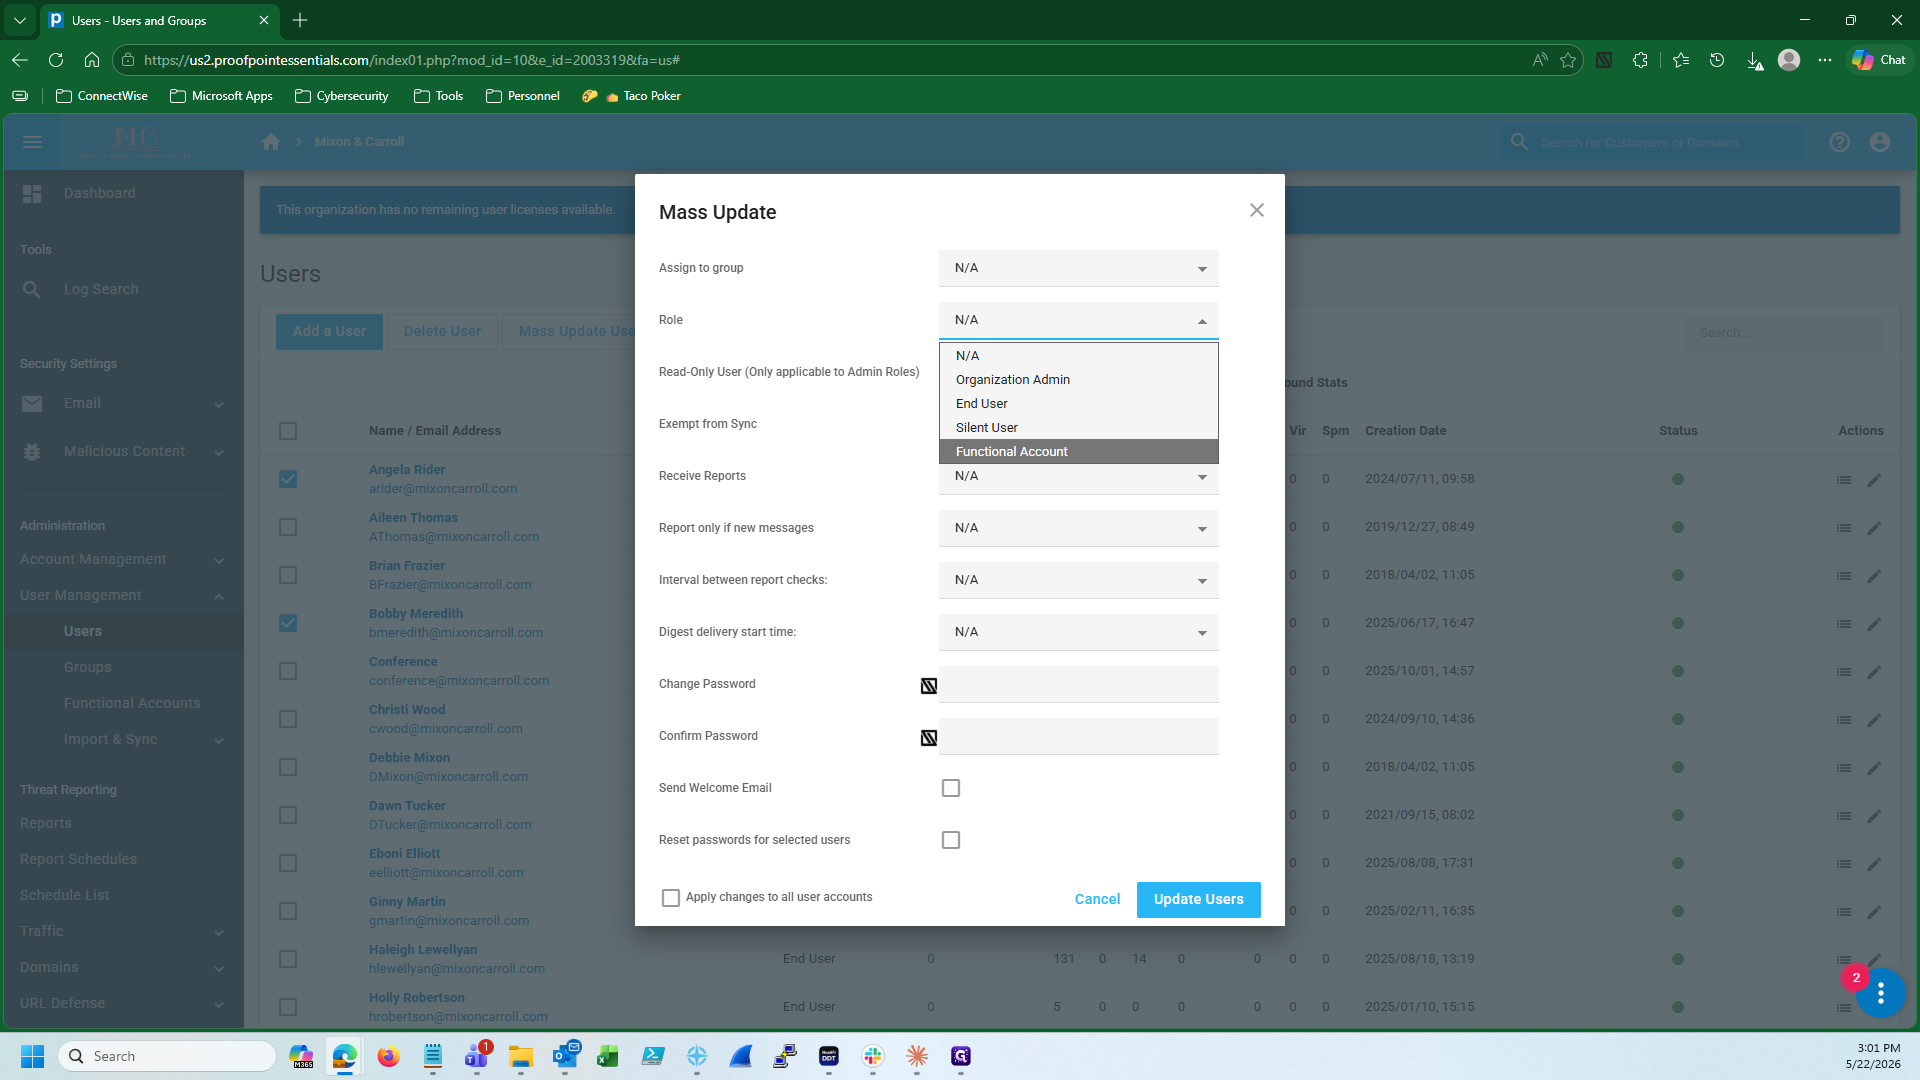The width and height of the screenshot is (1920, 1080).
Task: Edit Angela Rider with pencil icon
Action: coord(1875,480)
